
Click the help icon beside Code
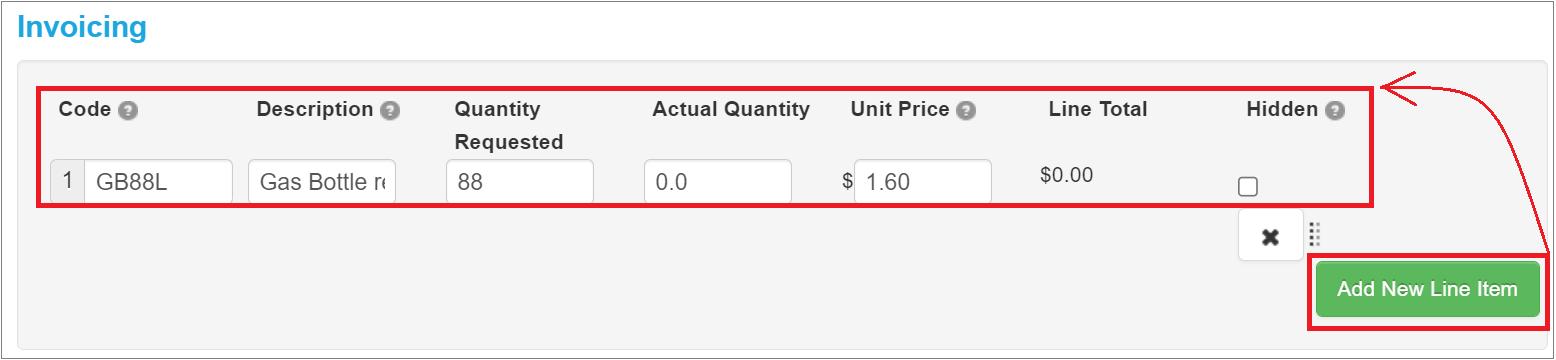pos(127,110)
